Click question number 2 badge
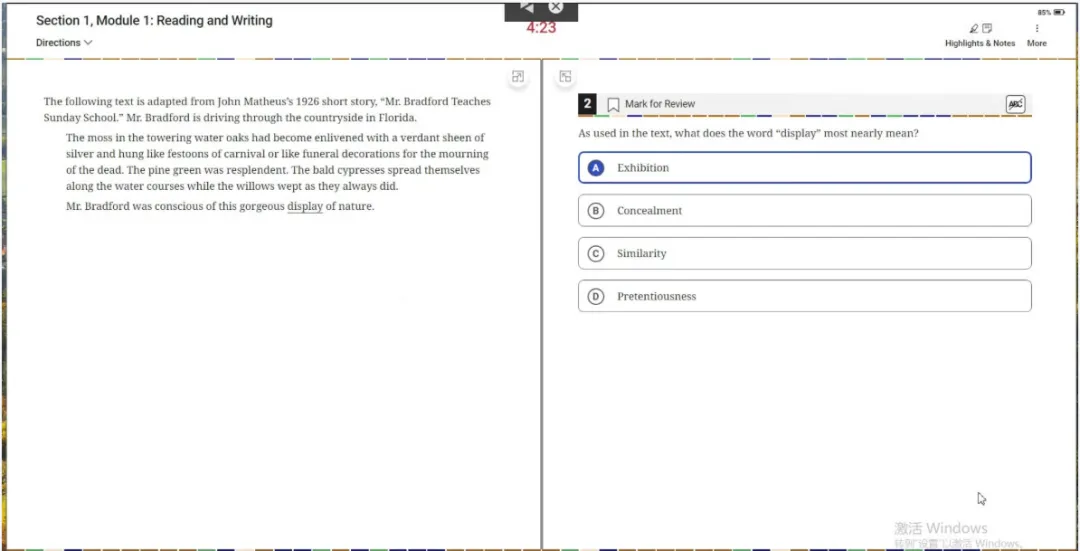This screenshot has width=1080, height=551. coord(587,104)
